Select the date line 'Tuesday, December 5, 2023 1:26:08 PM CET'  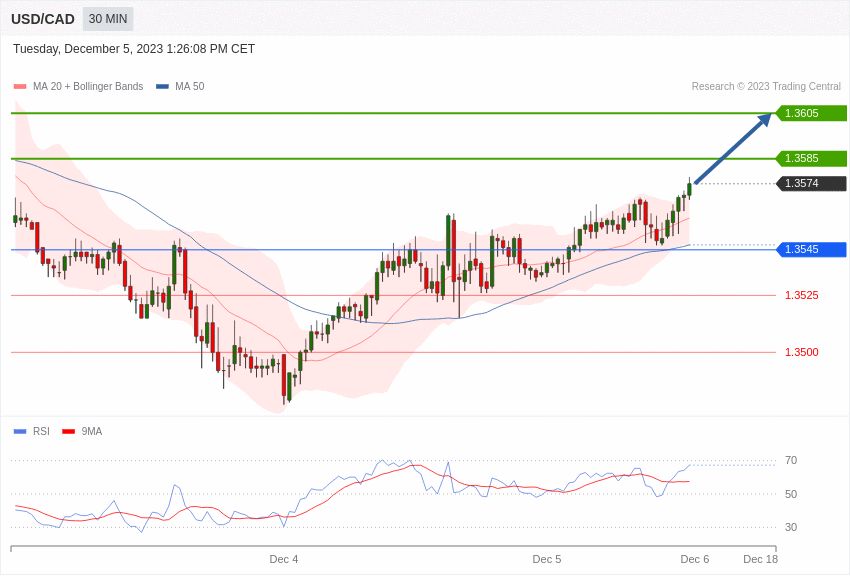(x=134, y=49)
